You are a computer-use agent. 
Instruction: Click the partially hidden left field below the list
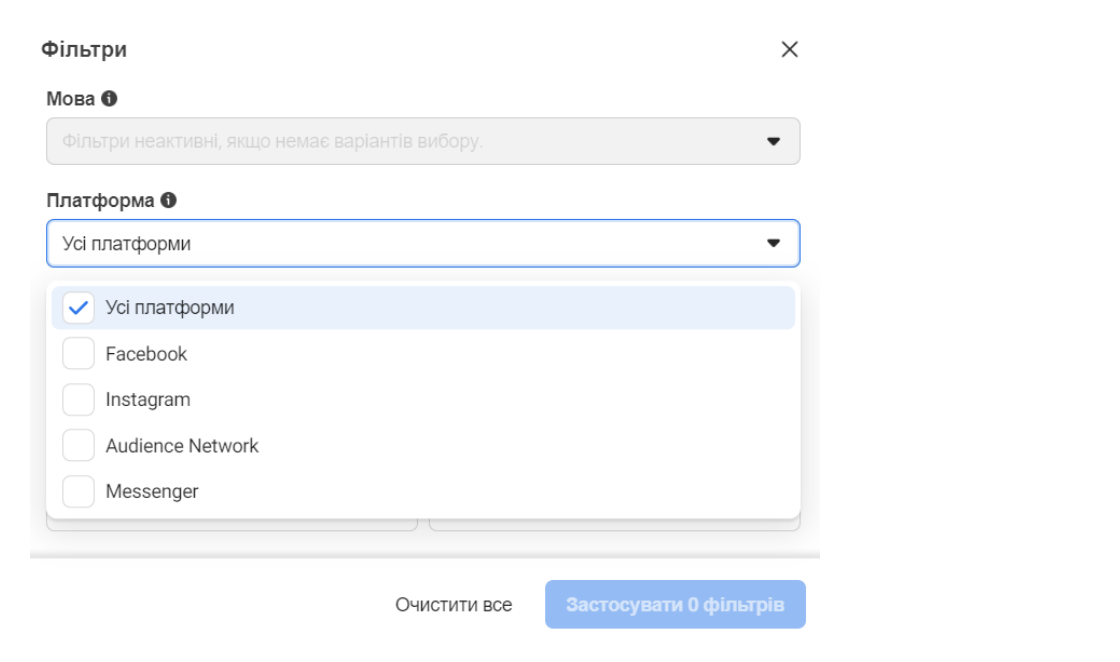point(232,525)
